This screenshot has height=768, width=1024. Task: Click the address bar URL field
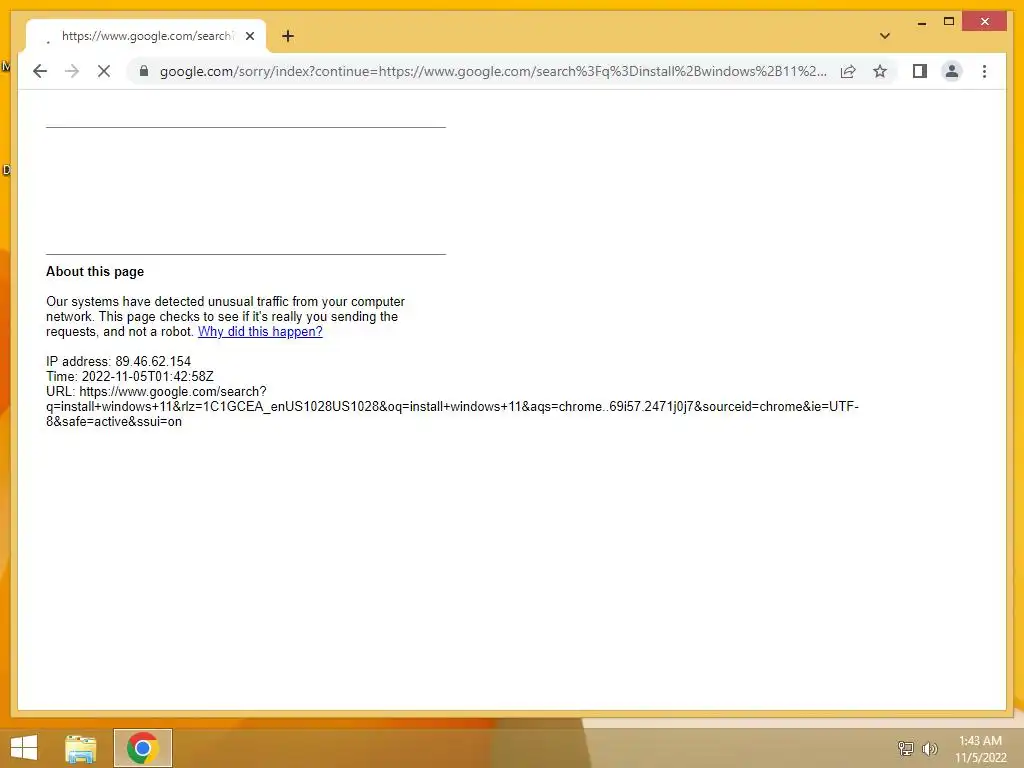click(493, 71)
